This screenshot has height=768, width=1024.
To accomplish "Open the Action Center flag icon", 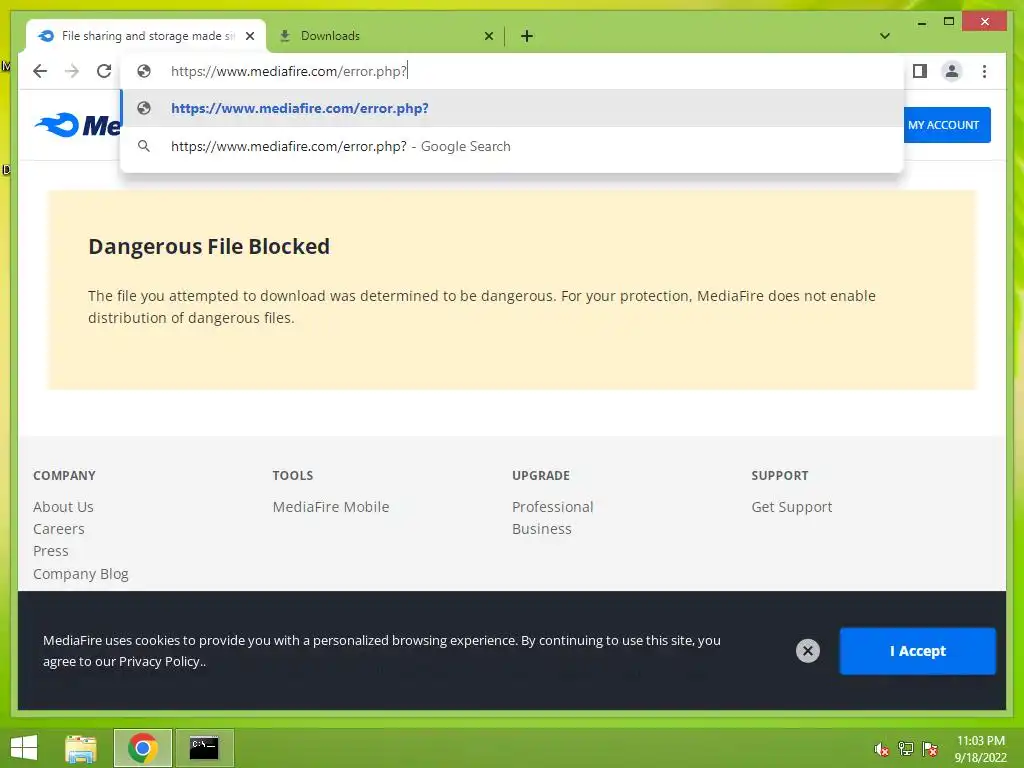I will tap(930, 749).
